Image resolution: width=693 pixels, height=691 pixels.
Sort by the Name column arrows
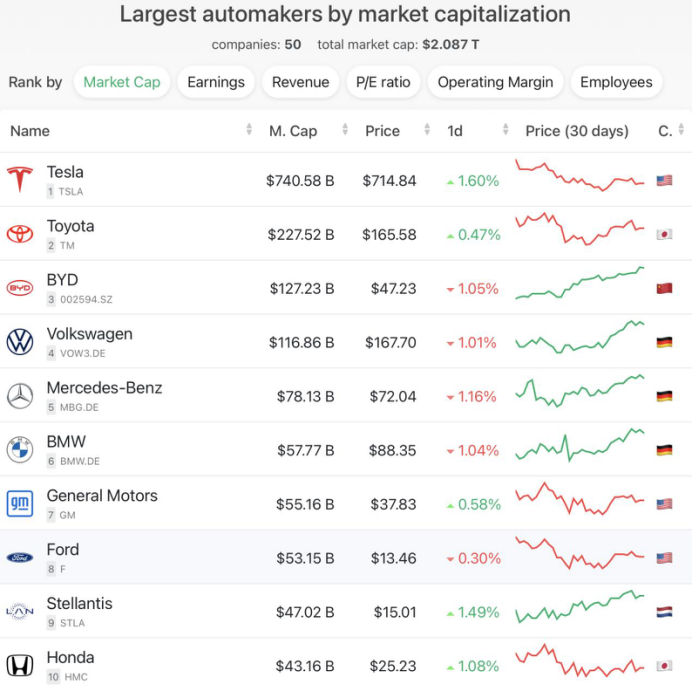pyautogui.click(x=249, y=131)
